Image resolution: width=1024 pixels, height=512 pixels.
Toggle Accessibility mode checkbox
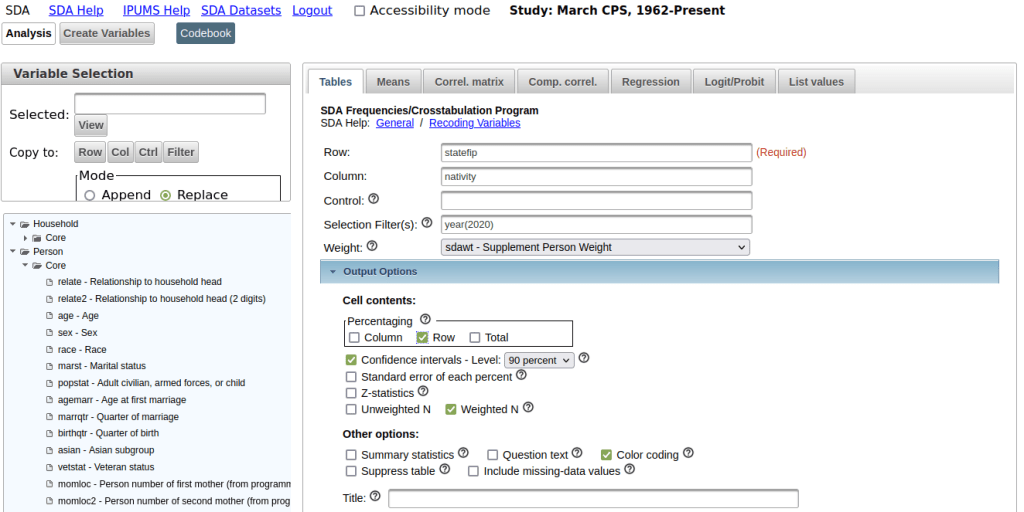(360, 11)
